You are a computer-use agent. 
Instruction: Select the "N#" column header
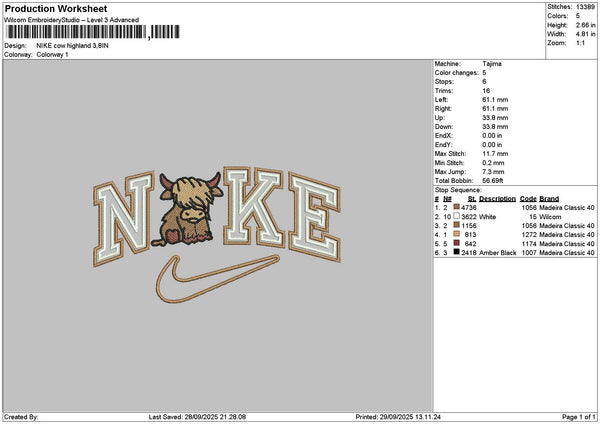pos(447,199)
